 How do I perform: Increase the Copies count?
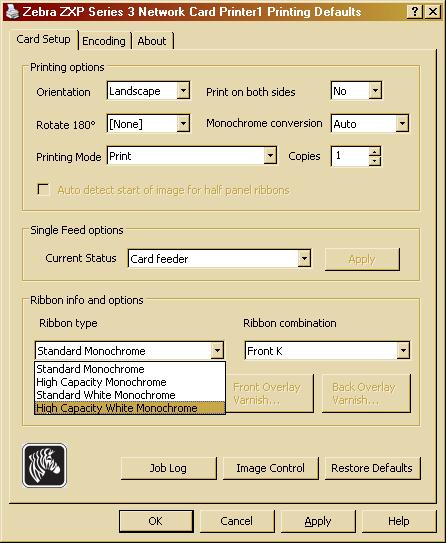click(374, 151)
